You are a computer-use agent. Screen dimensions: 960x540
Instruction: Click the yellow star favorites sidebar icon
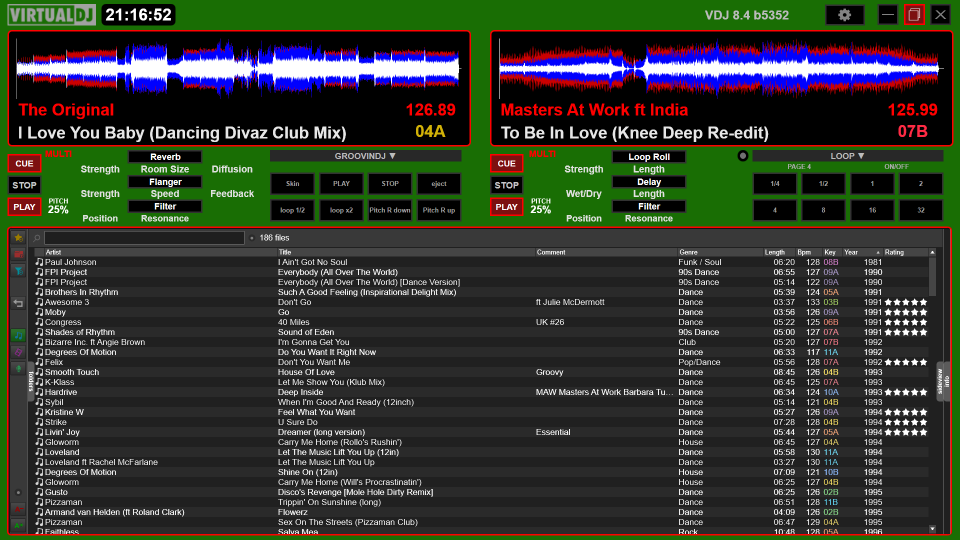[x=18, y=238]
